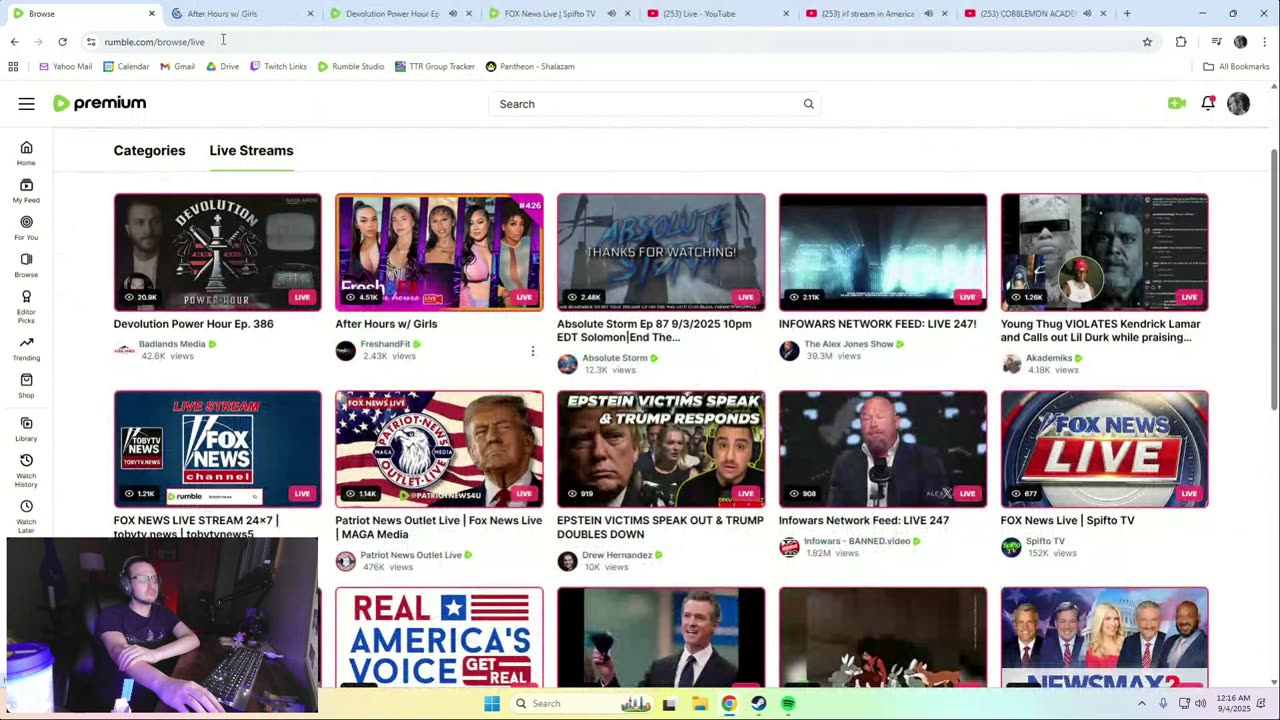Select Browse in the sidebar

click(x=26, y=265)
